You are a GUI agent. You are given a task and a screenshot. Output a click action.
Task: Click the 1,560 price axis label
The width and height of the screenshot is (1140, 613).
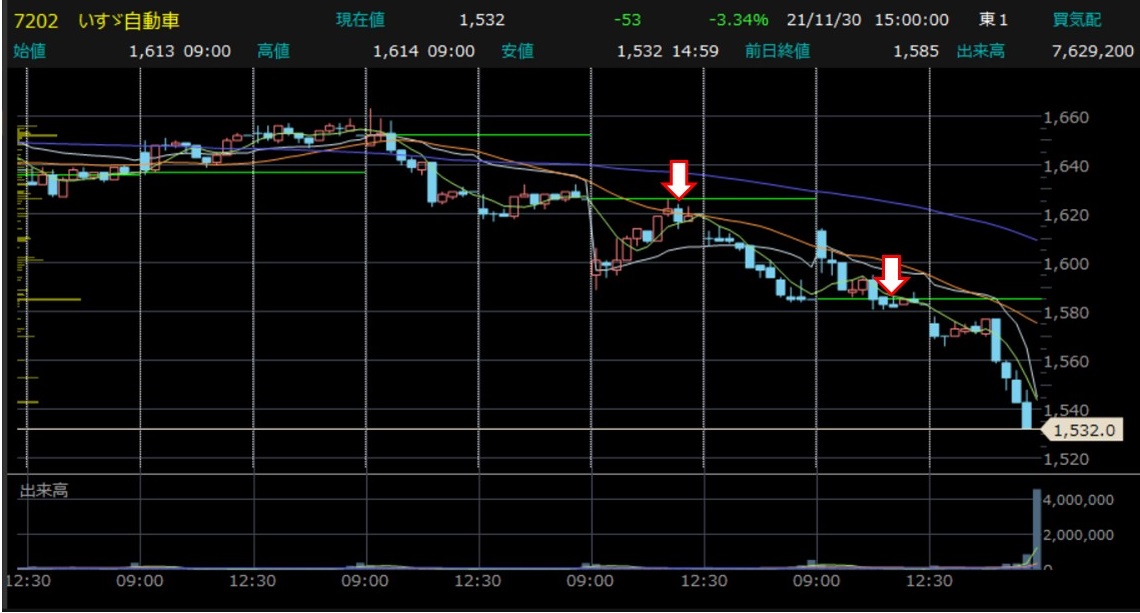click(1066, 361)
